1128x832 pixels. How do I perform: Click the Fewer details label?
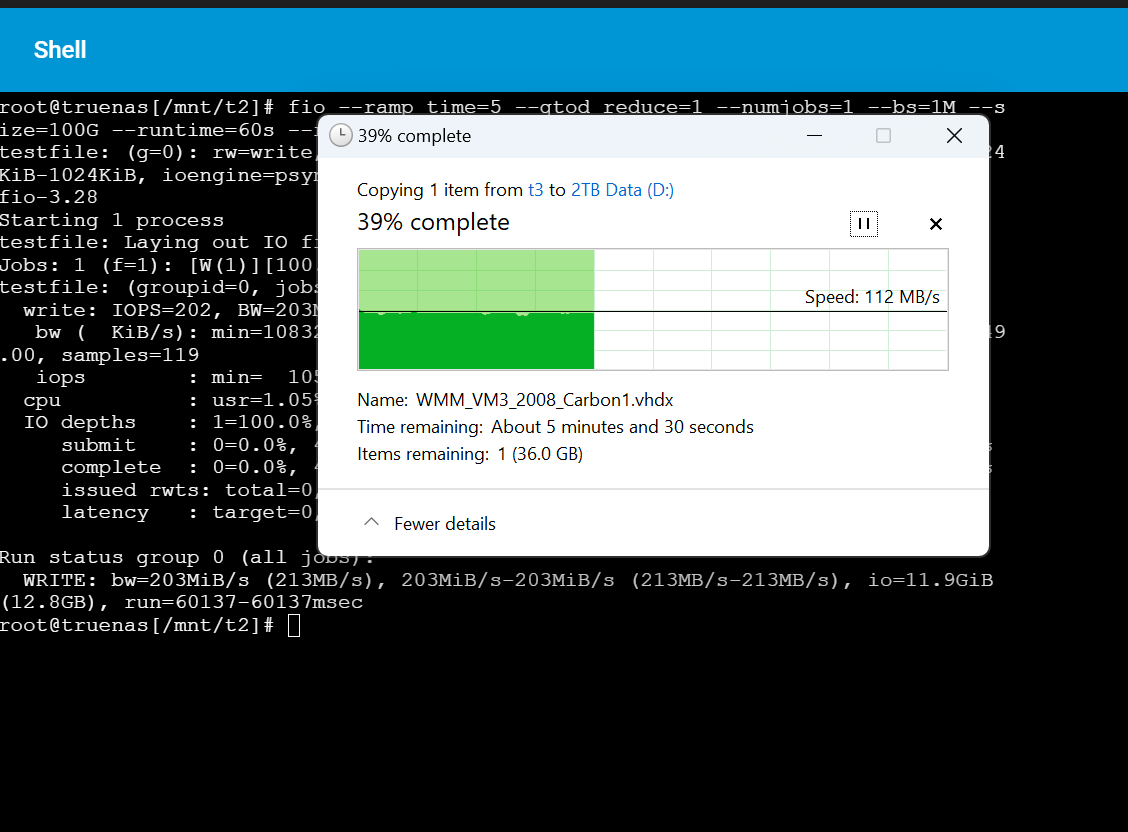pos(445,524)
